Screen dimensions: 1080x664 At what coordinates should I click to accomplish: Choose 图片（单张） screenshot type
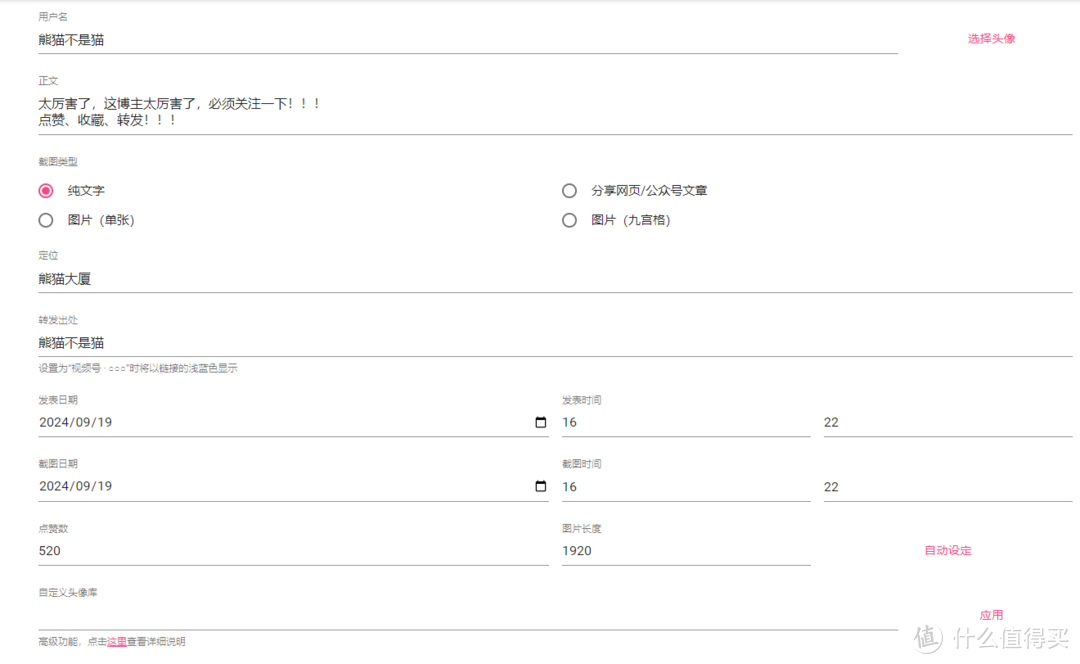[46, 220]
